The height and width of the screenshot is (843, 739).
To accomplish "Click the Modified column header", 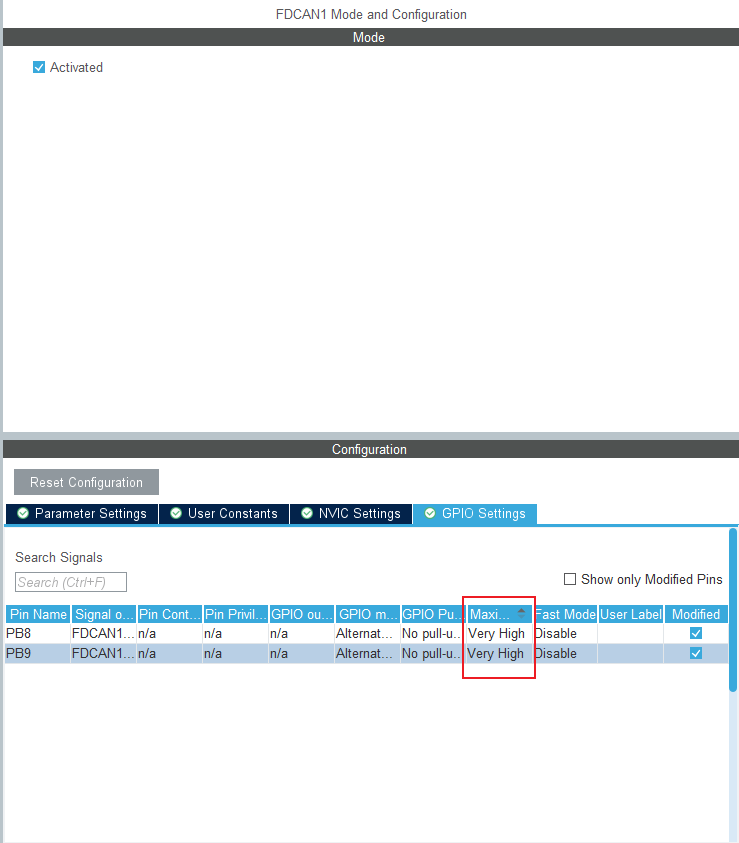I will [x=696, y=614].
